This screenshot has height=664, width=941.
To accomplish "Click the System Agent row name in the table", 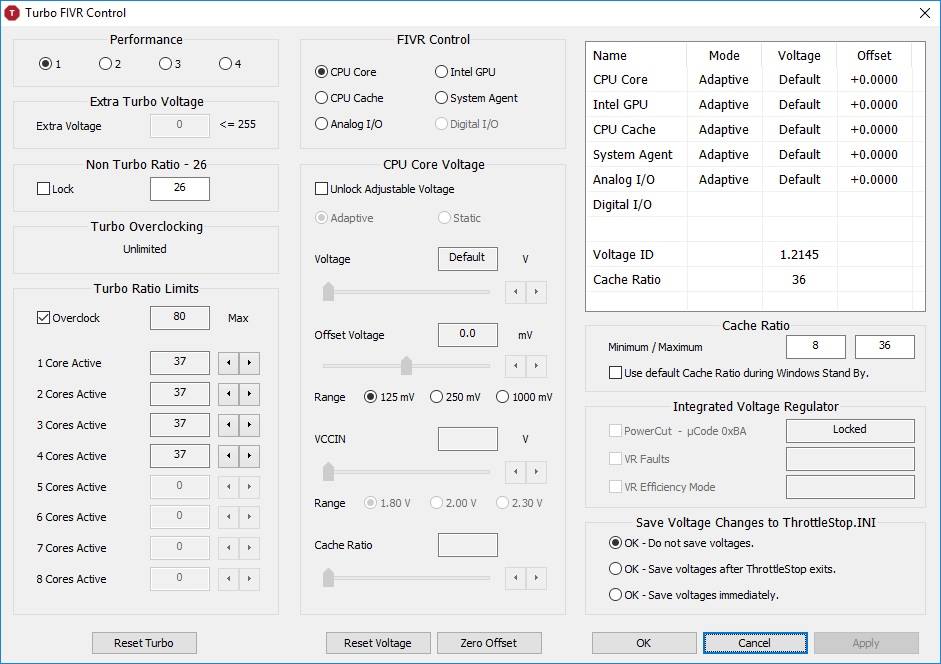I will pyautogui.click(x=633, y=155).
